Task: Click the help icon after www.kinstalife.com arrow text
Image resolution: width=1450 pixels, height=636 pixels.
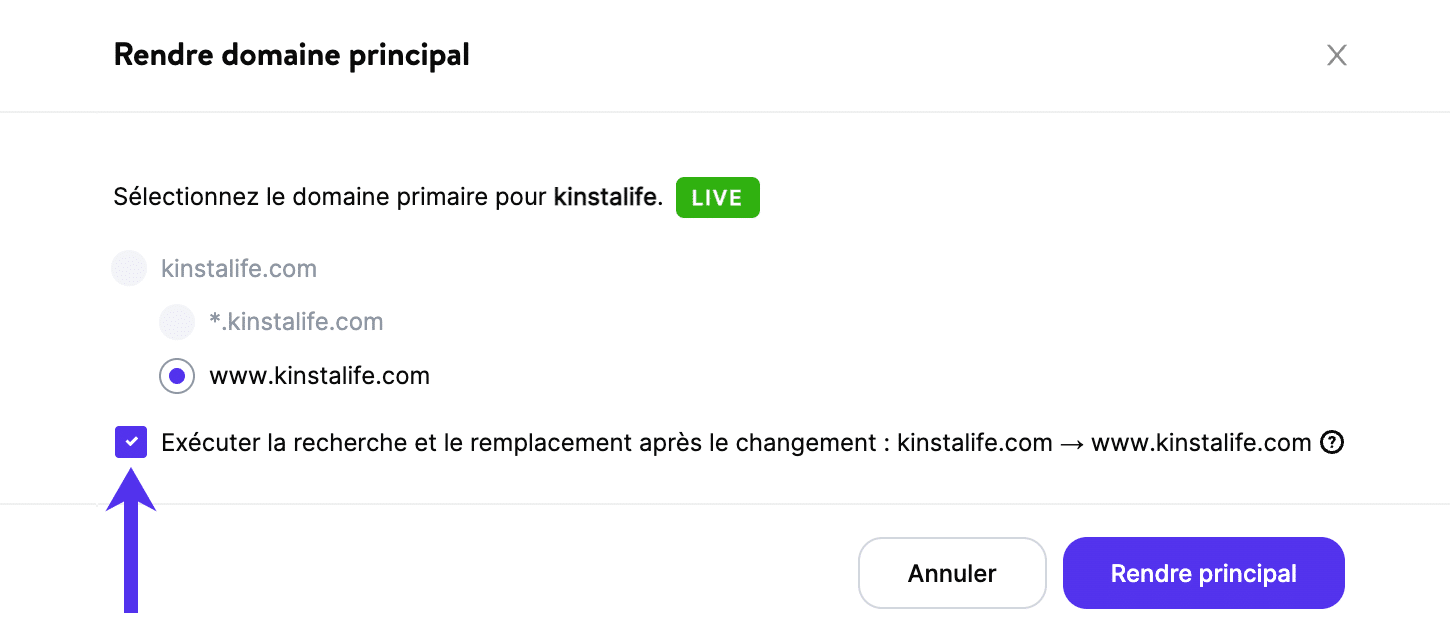Action: click(1332, 442)
